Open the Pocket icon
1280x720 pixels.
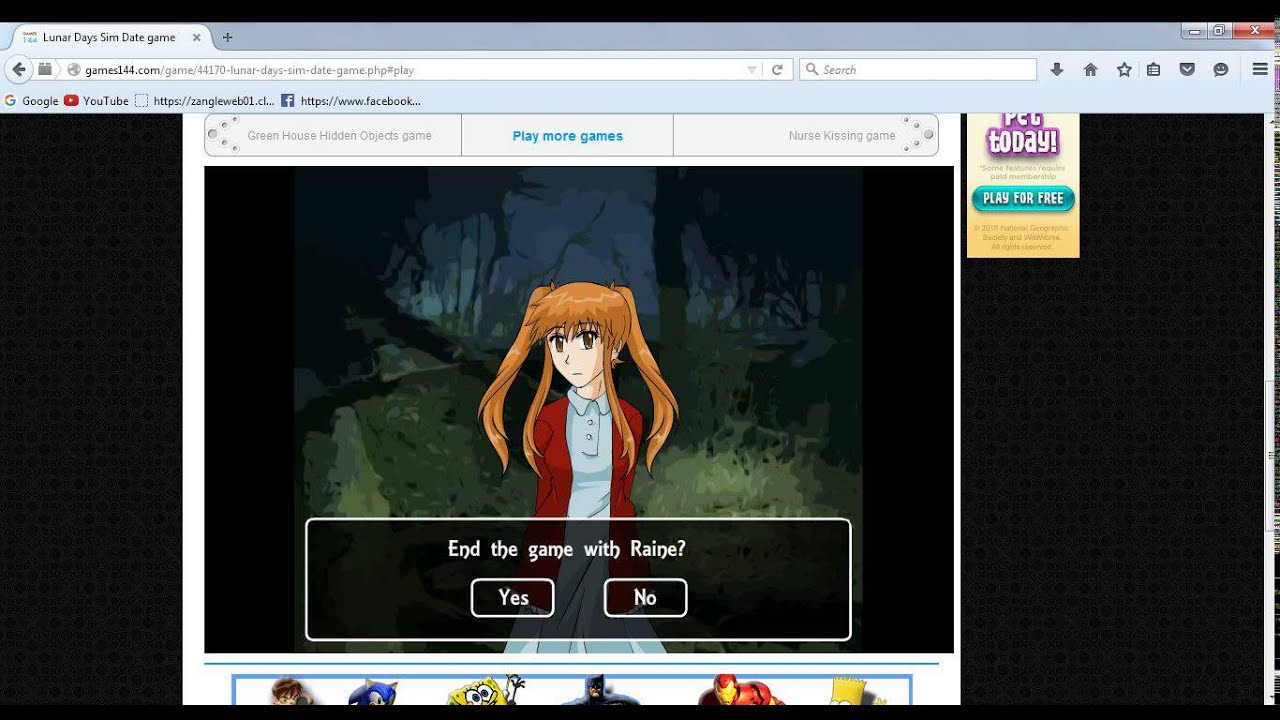[x=1187, y=70]
